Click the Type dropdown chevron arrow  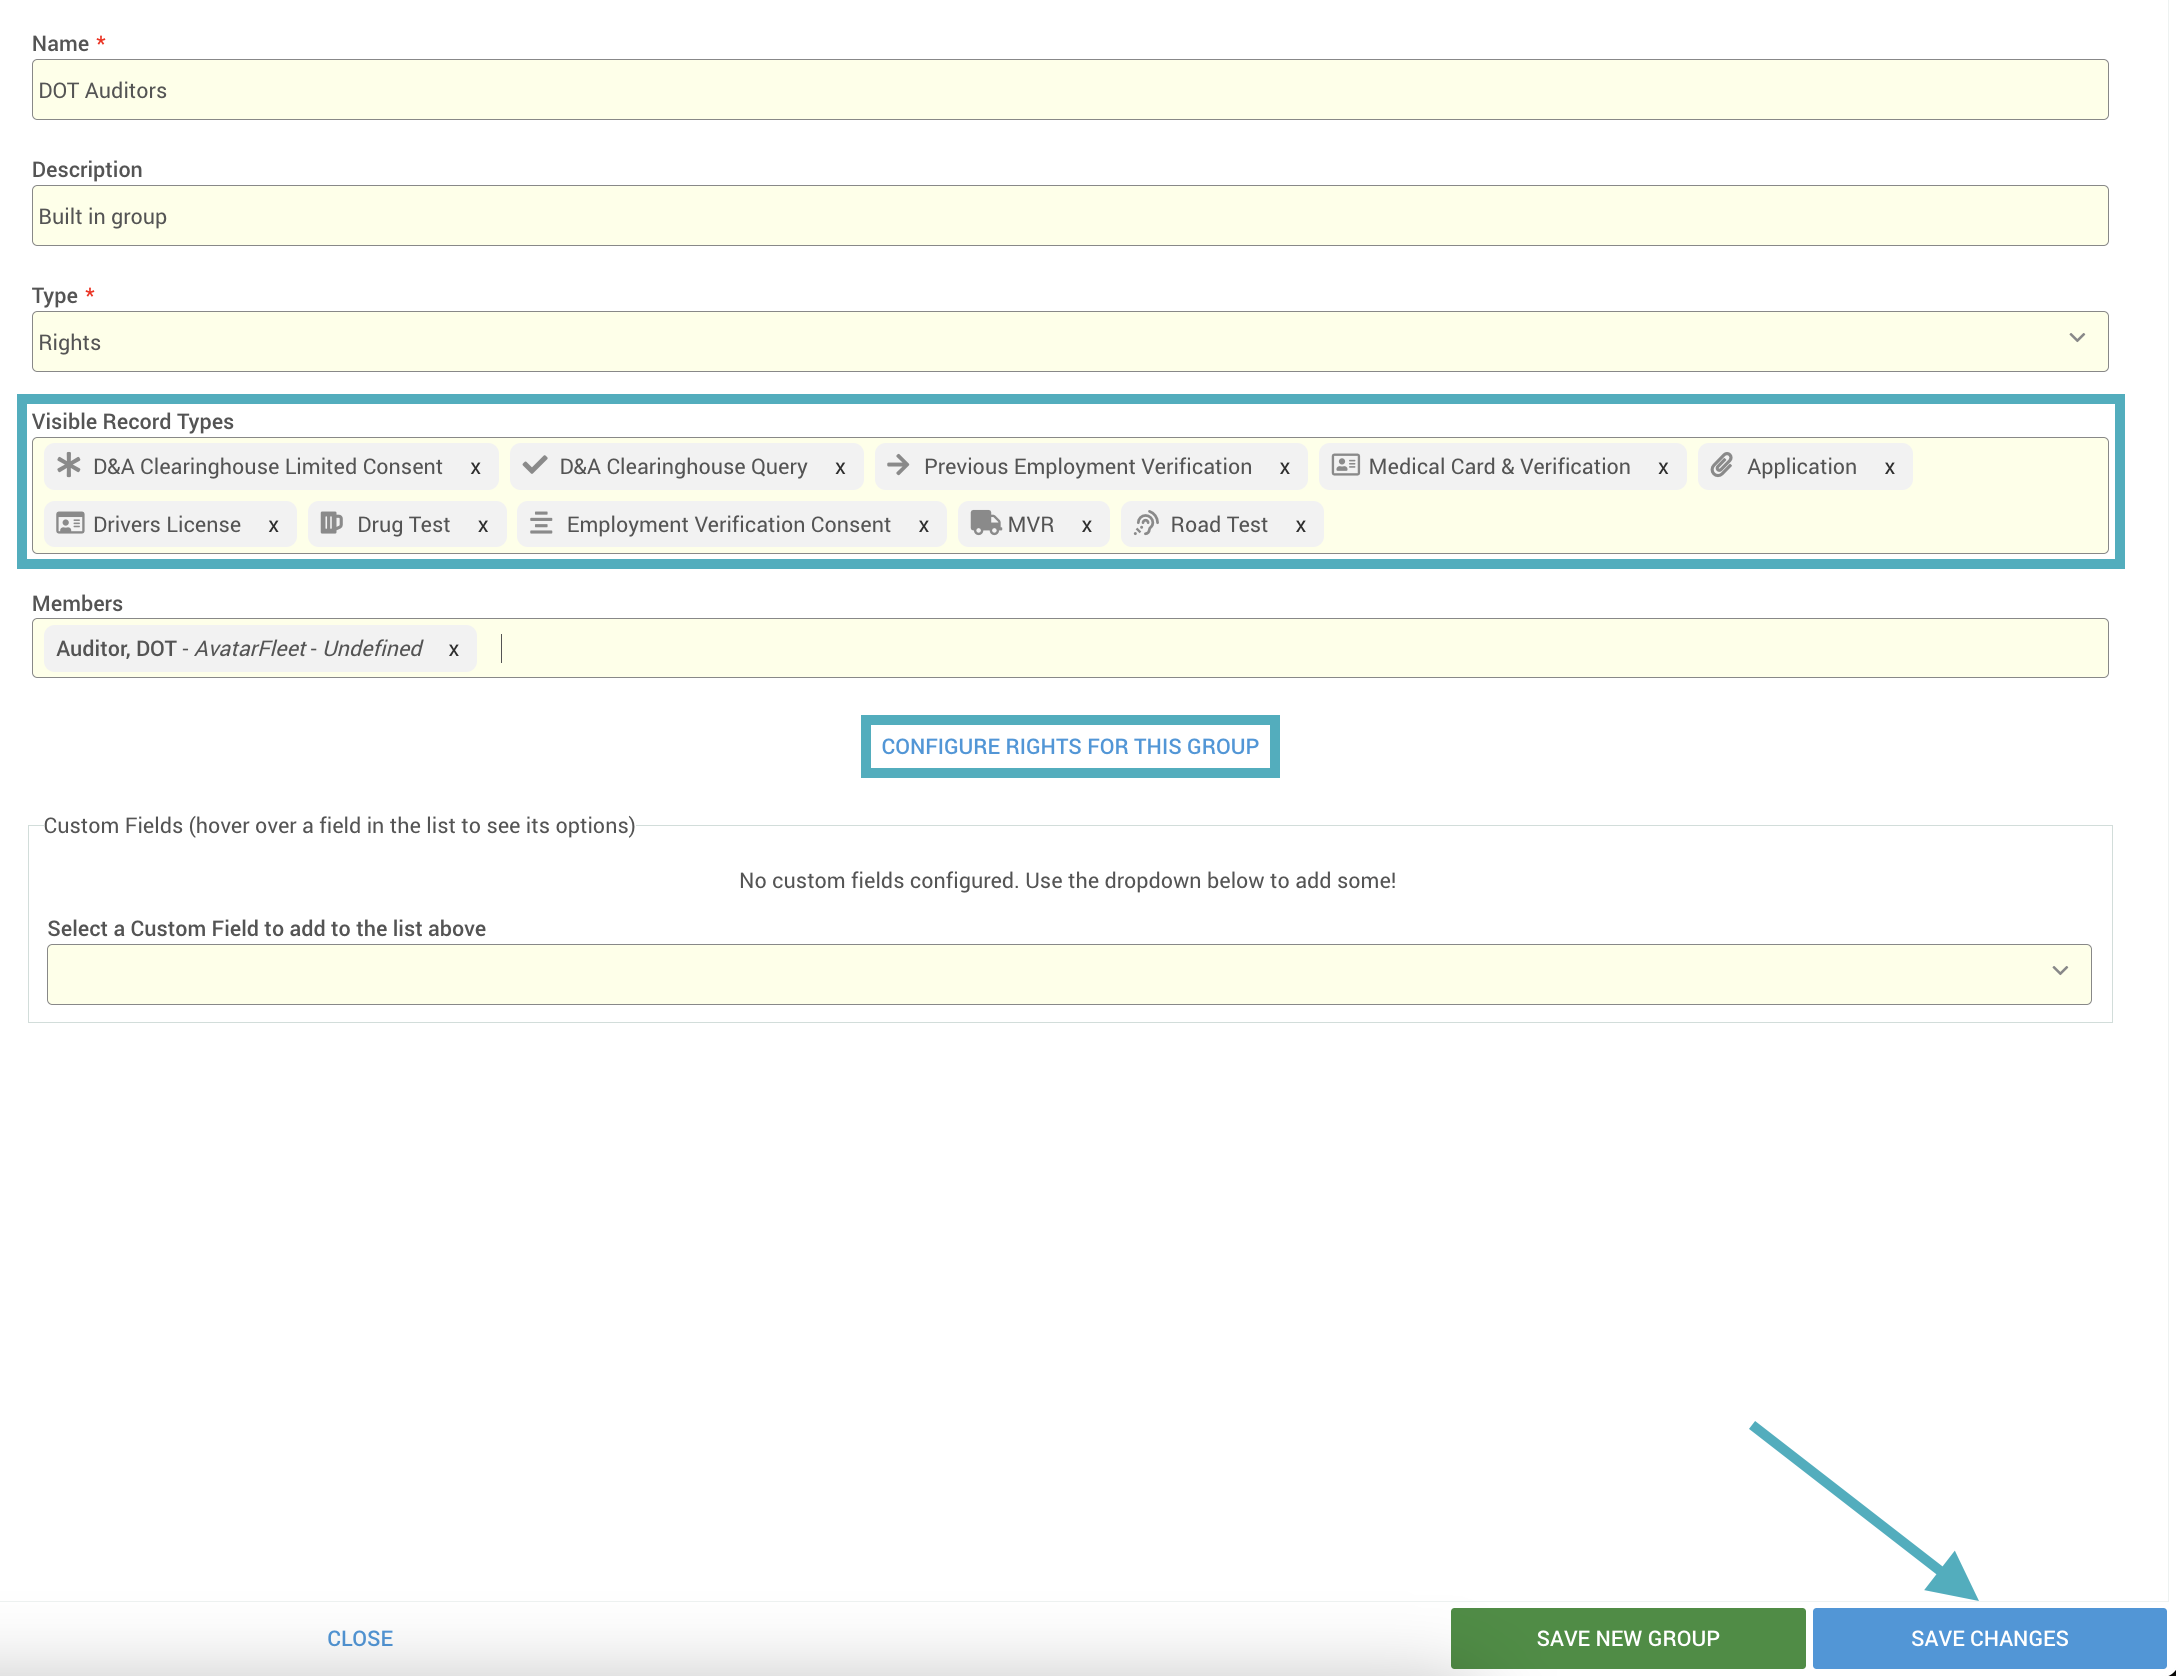[x=2076, y=338]
